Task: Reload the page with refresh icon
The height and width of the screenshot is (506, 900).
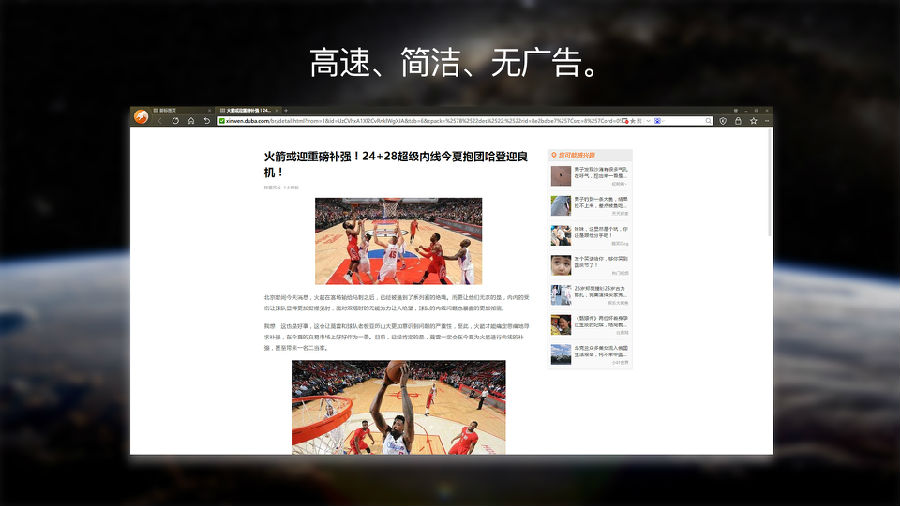Action: [176, 121]
